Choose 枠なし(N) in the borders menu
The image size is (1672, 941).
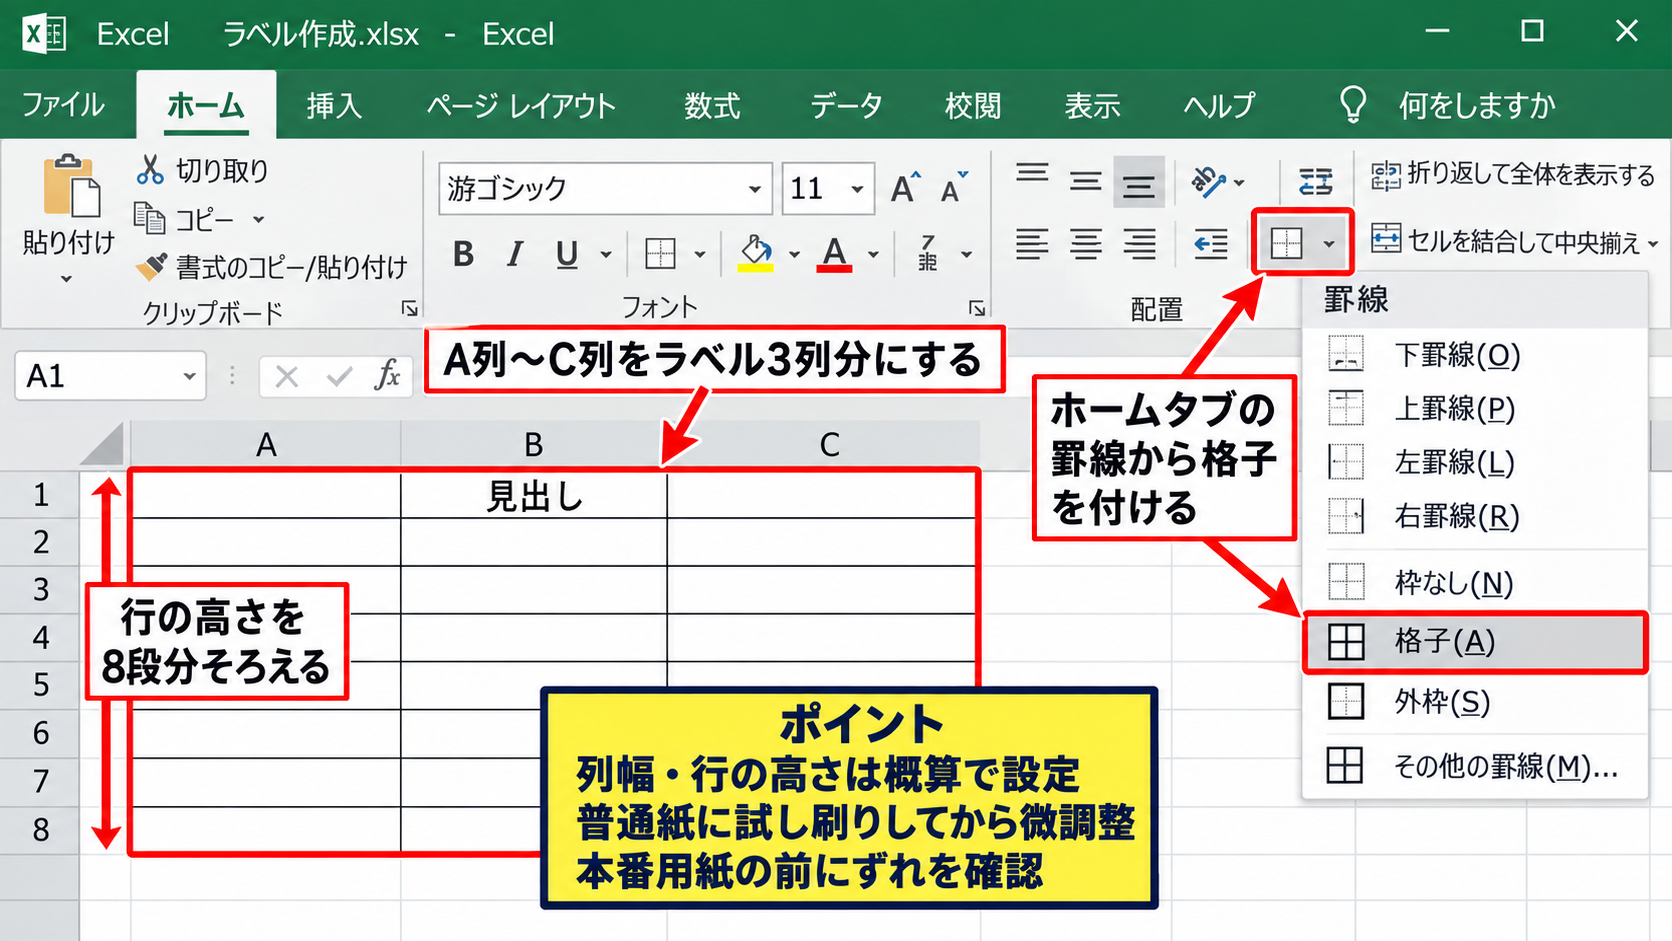(x=1475, y=582)
